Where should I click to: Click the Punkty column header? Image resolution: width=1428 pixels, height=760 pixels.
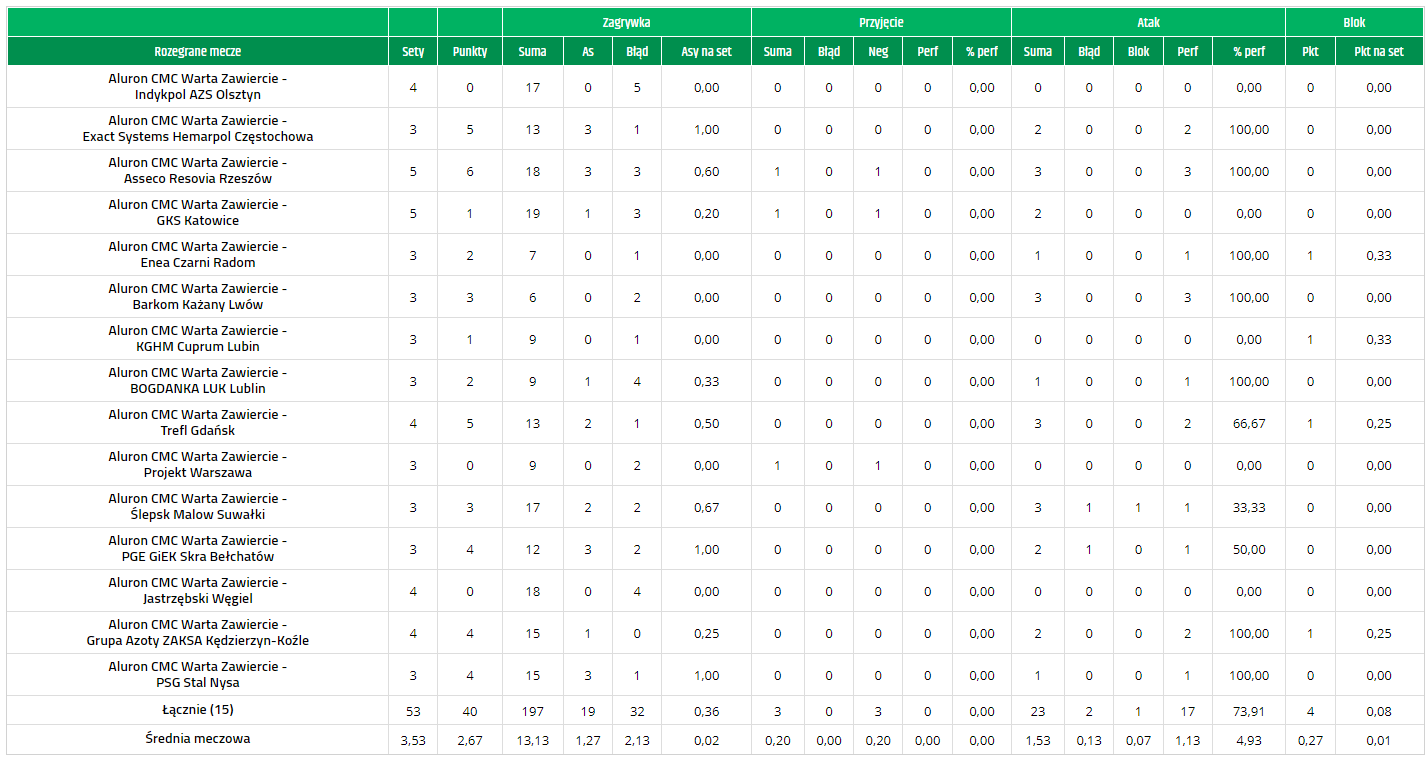pos(470,51)
